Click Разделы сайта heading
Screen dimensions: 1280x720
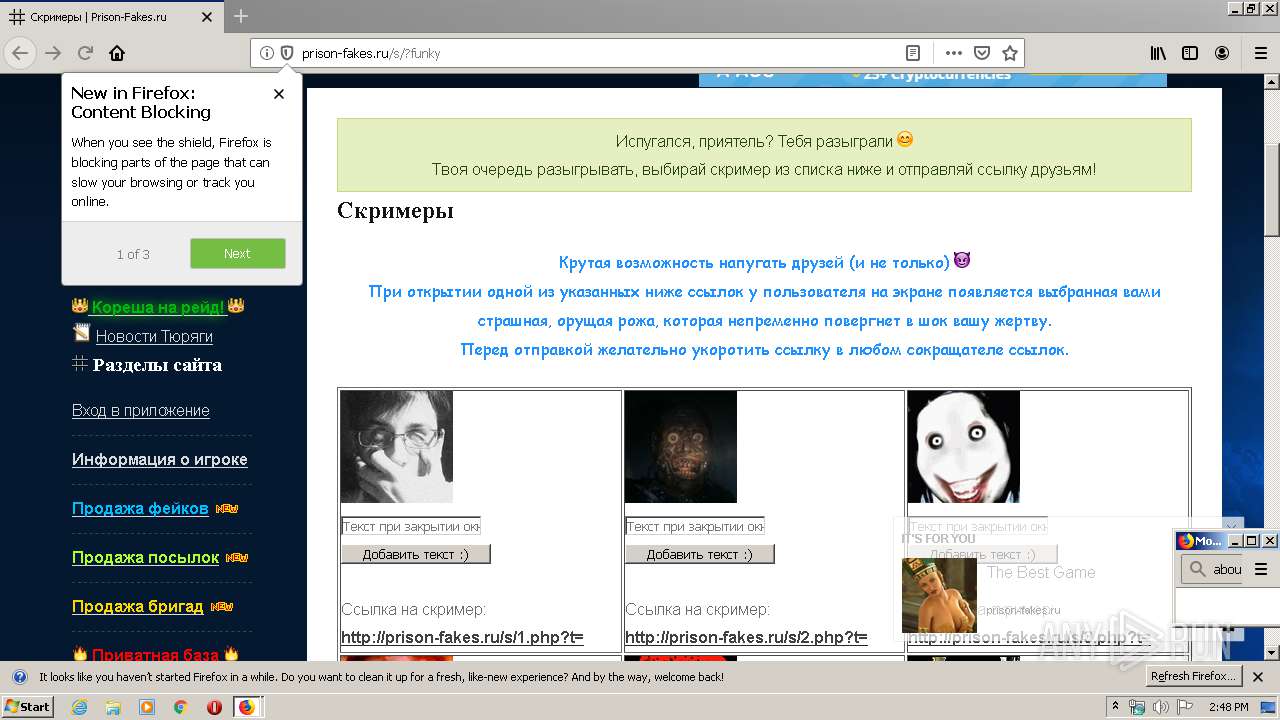(157, 365)
